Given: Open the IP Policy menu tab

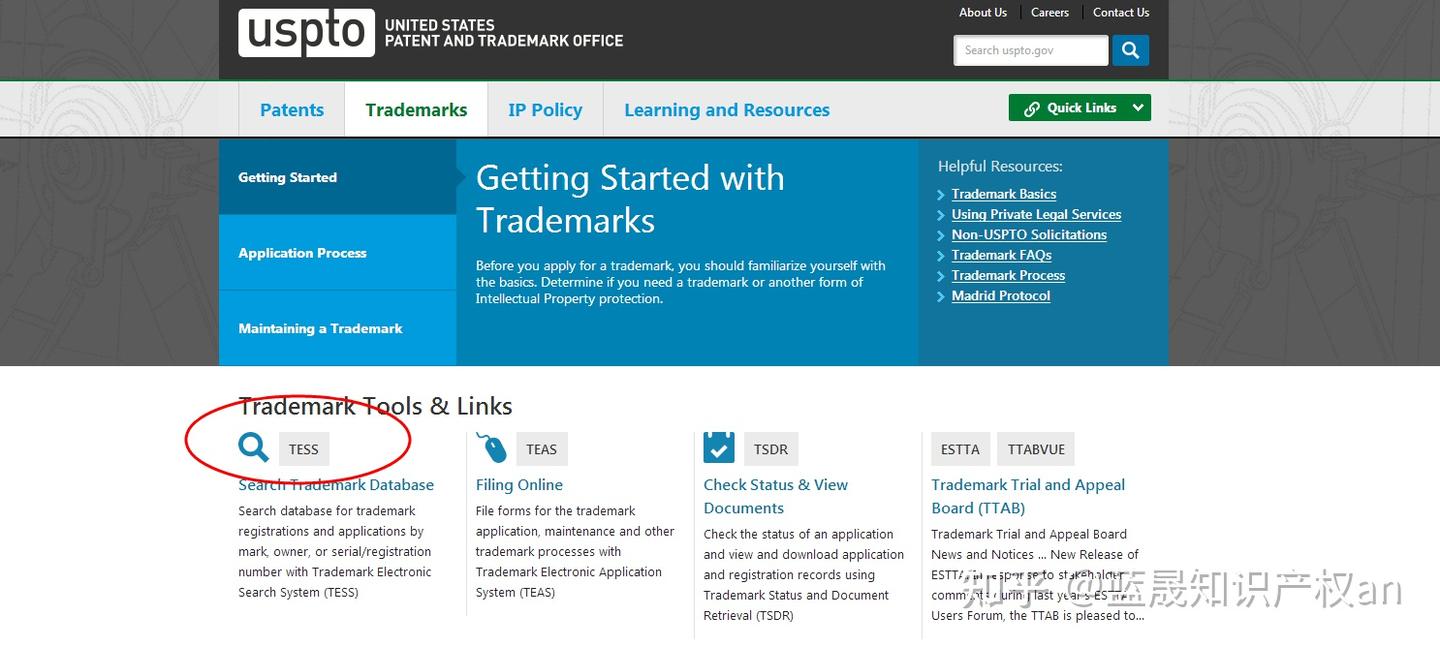Looking at the screenshot, I should pos(545,109).
